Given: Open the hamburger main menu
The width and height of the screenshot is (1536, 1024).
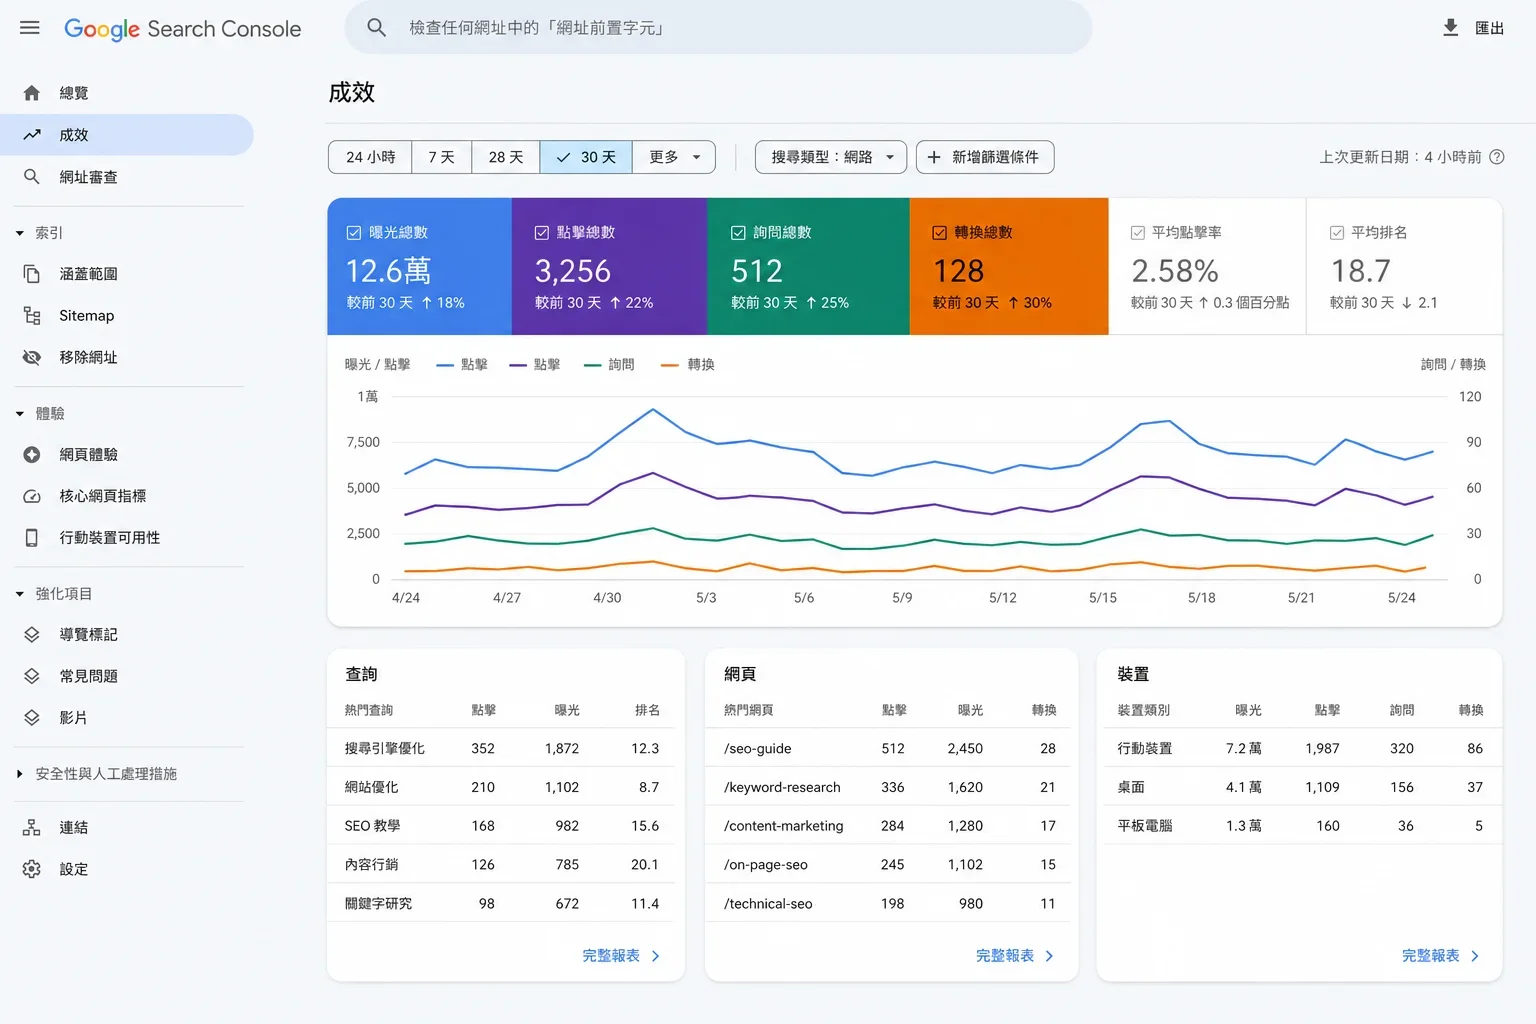Looking at the screenshot, I should pyautogui.click(x=30, y=28).
